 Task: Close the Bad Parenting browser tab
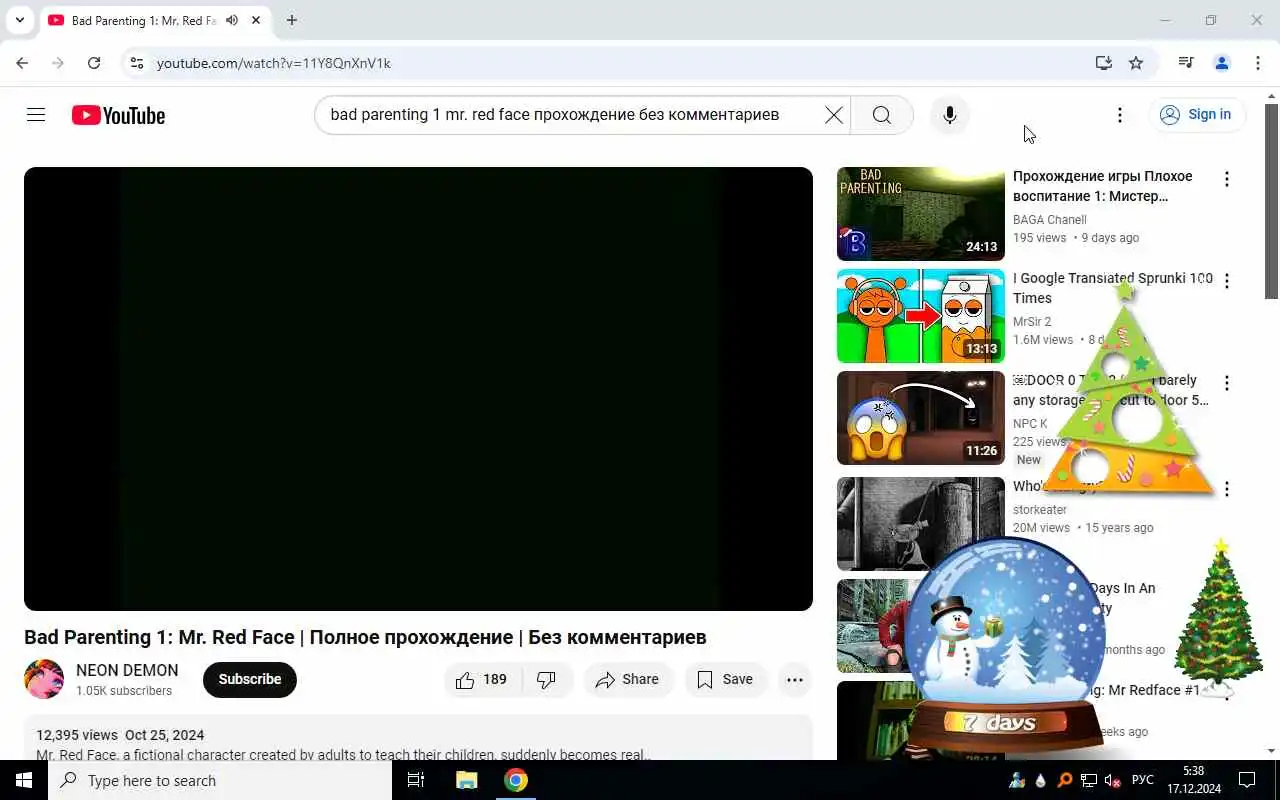coord(256,20)
